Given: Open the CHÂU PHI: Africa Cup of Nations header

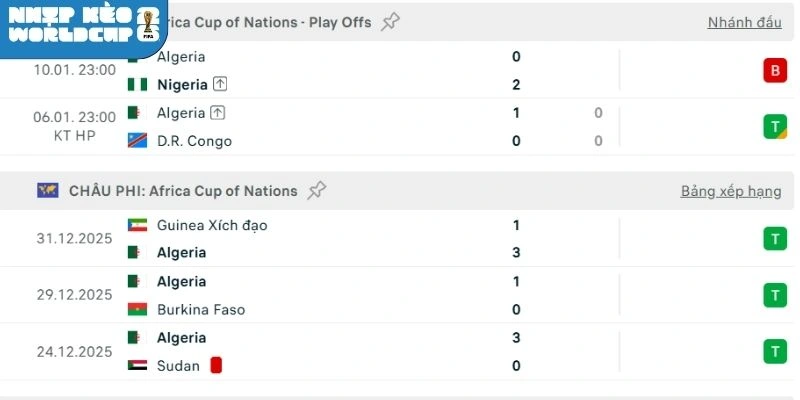Looking at the screenshot, I should (x=183, y=191).
